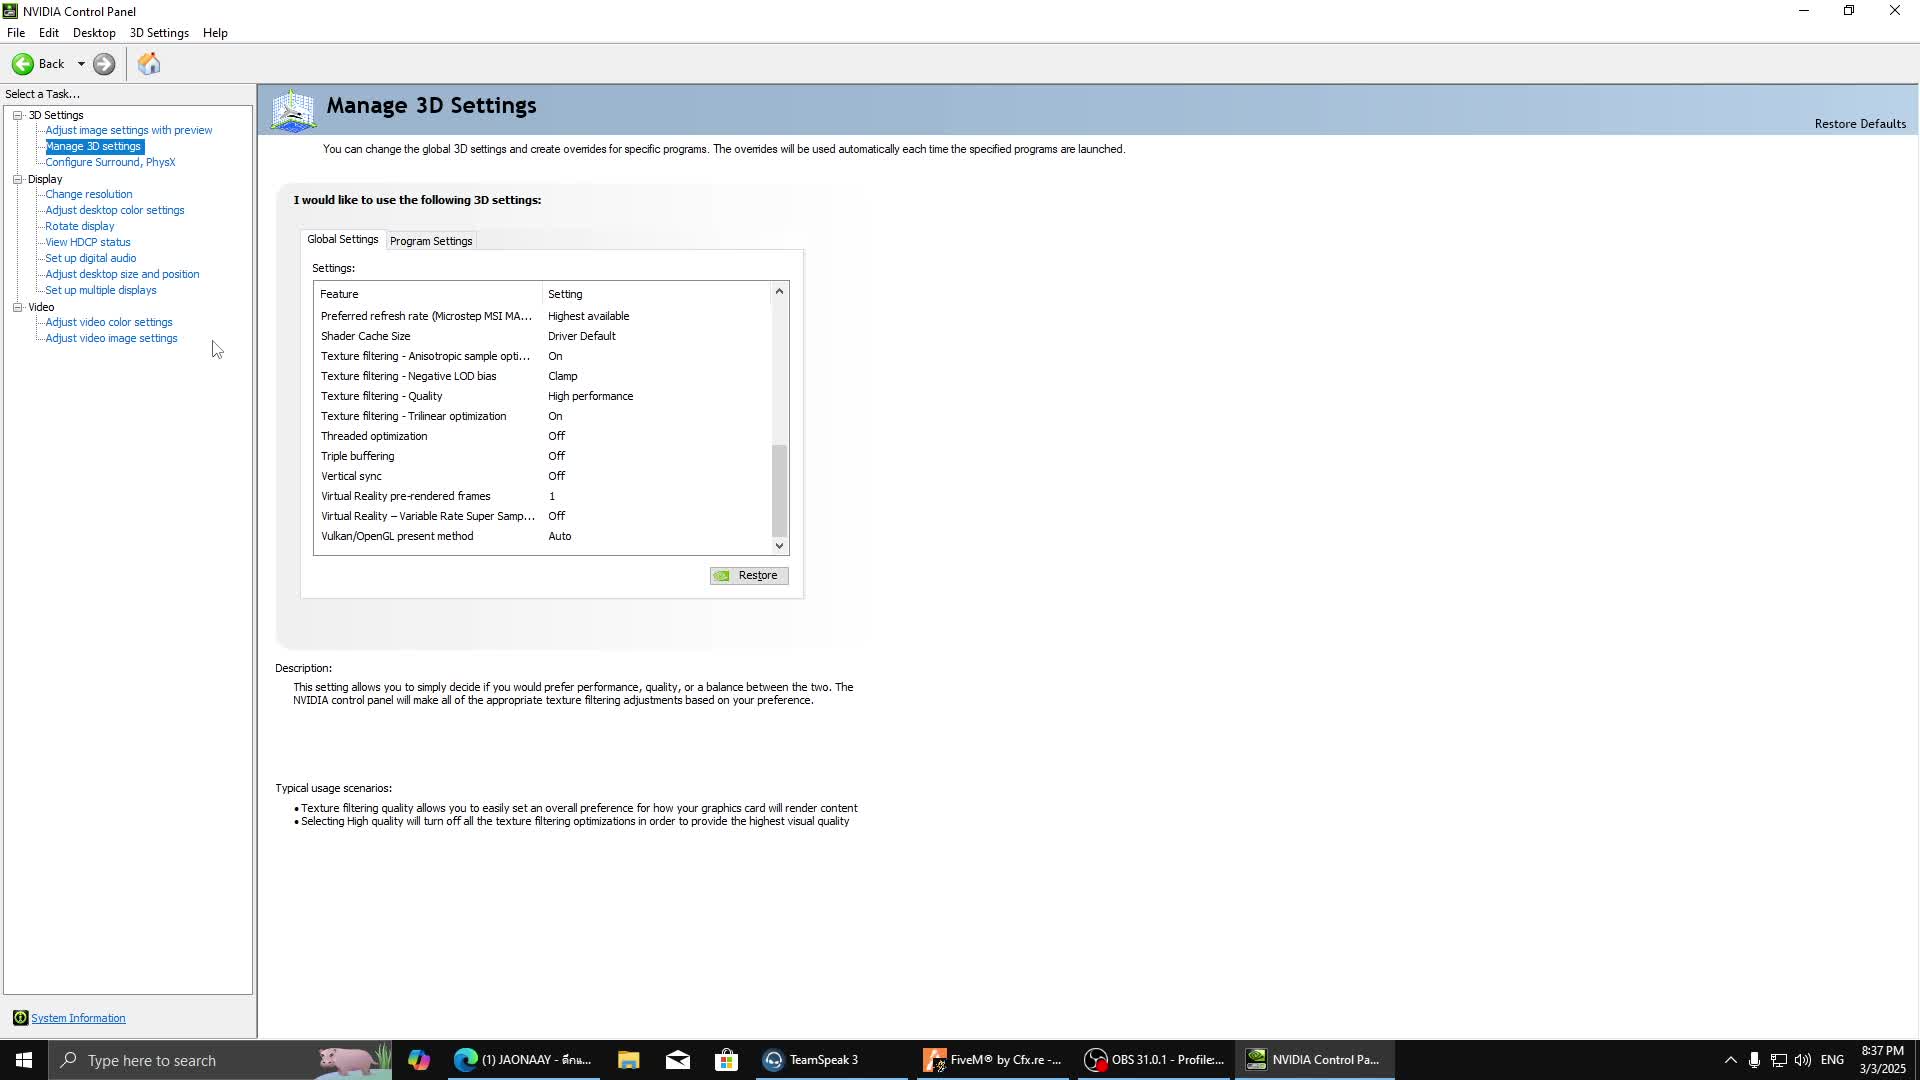Click Auto setting value
This screenshot has width=1920, height=1080.
coord(559,536)
